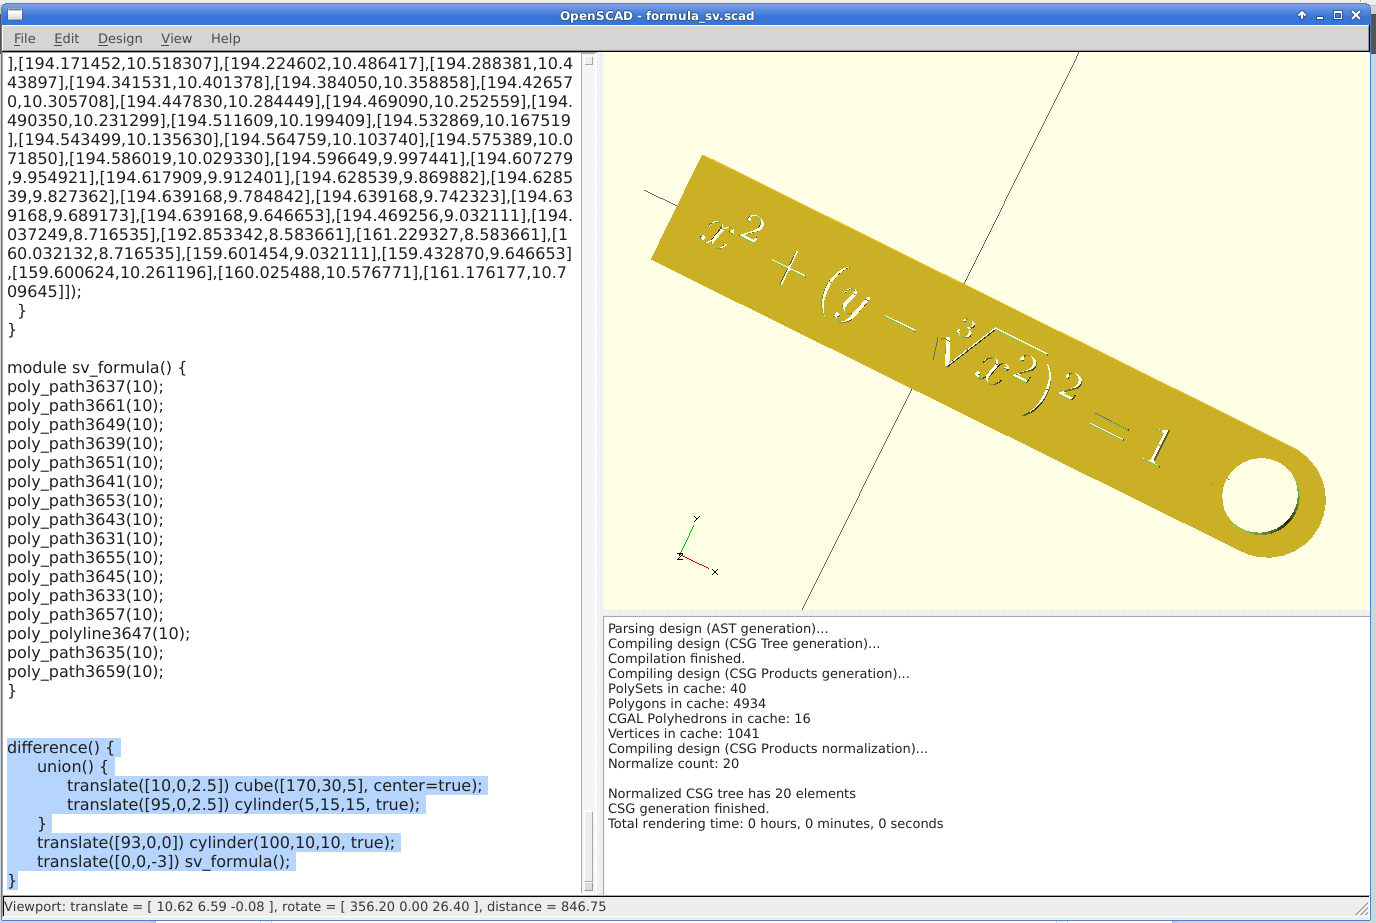Open the File menu
Viewport: 1376px width, 923px height.
tap(23, 38)
